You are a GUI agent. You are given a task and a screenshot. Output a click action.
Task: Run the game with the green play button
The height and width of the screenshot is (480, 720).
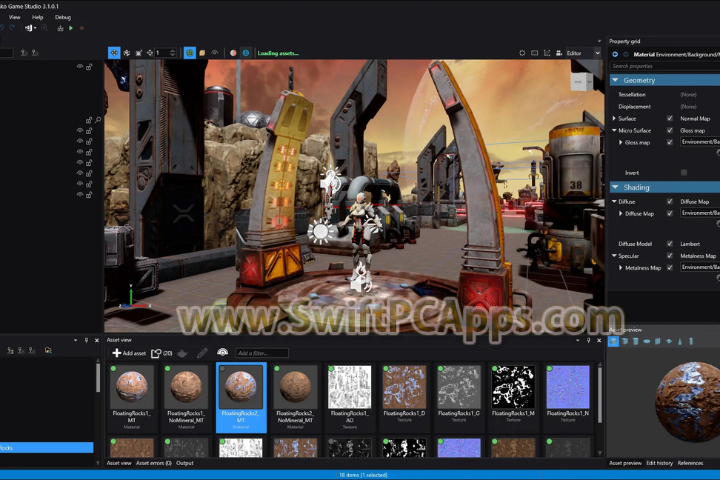pos(71,28)
